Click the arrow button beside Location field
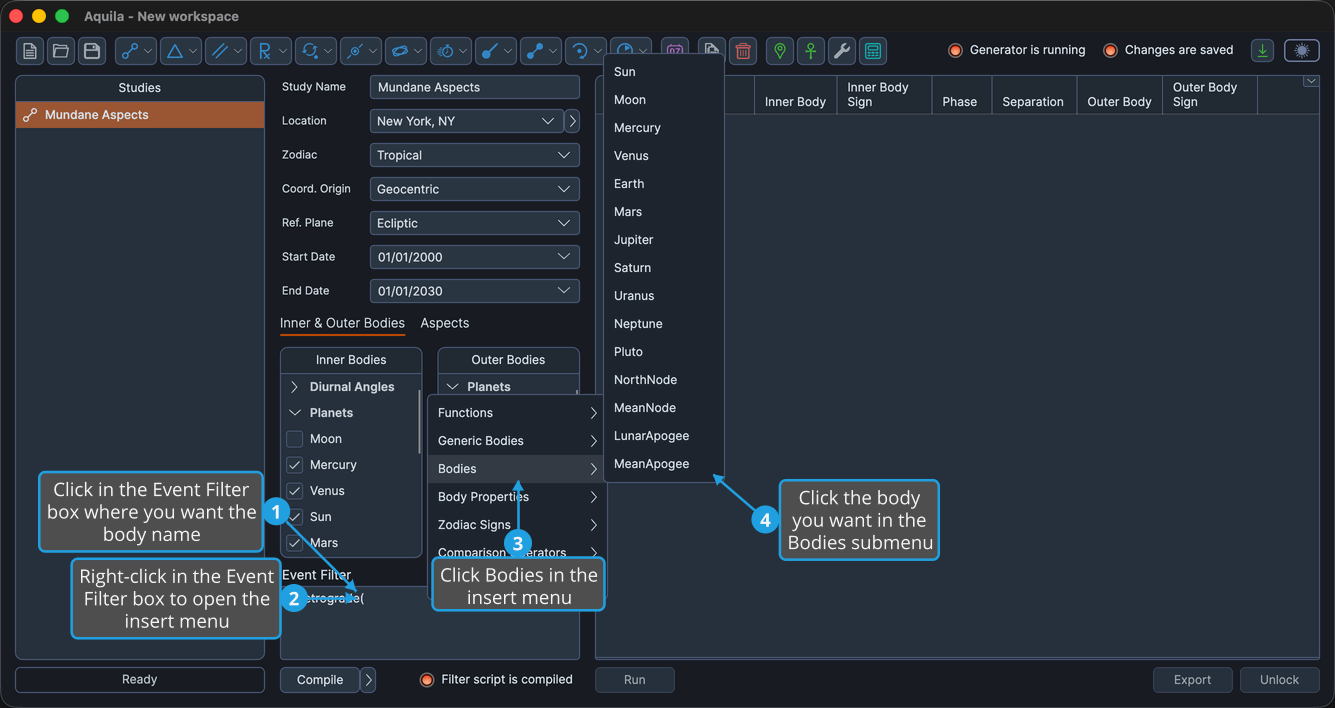The width and height of the screenshot is (1335, 708). [572, 121]
